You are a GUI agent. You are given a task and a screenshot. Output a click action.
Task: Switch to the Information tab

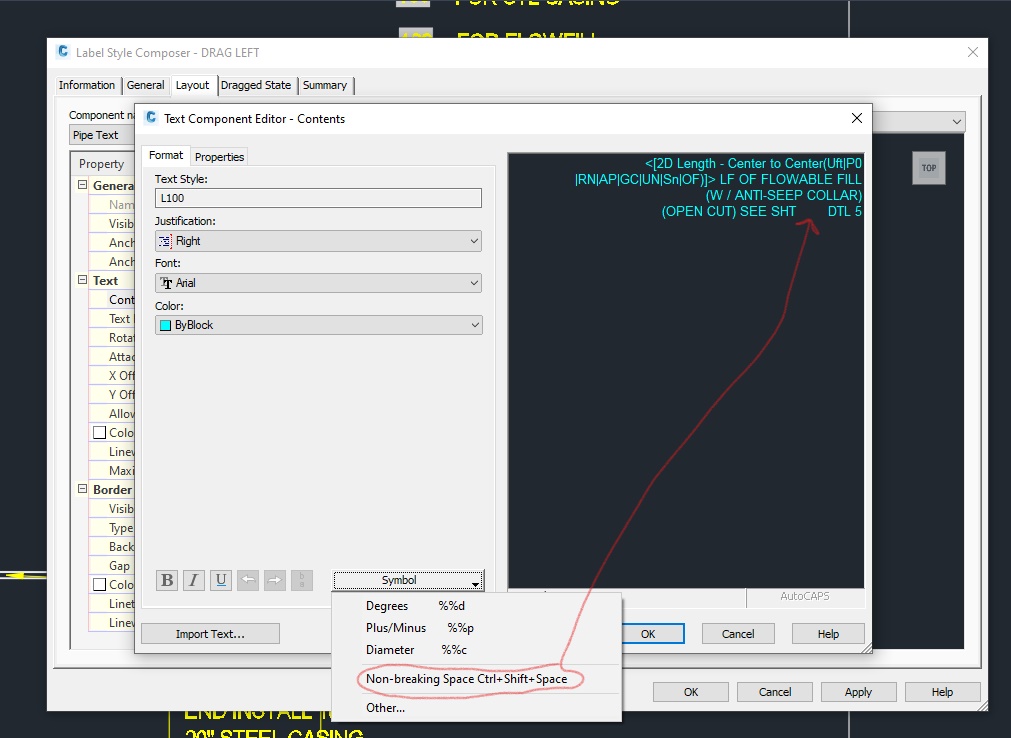pos(86,85)
